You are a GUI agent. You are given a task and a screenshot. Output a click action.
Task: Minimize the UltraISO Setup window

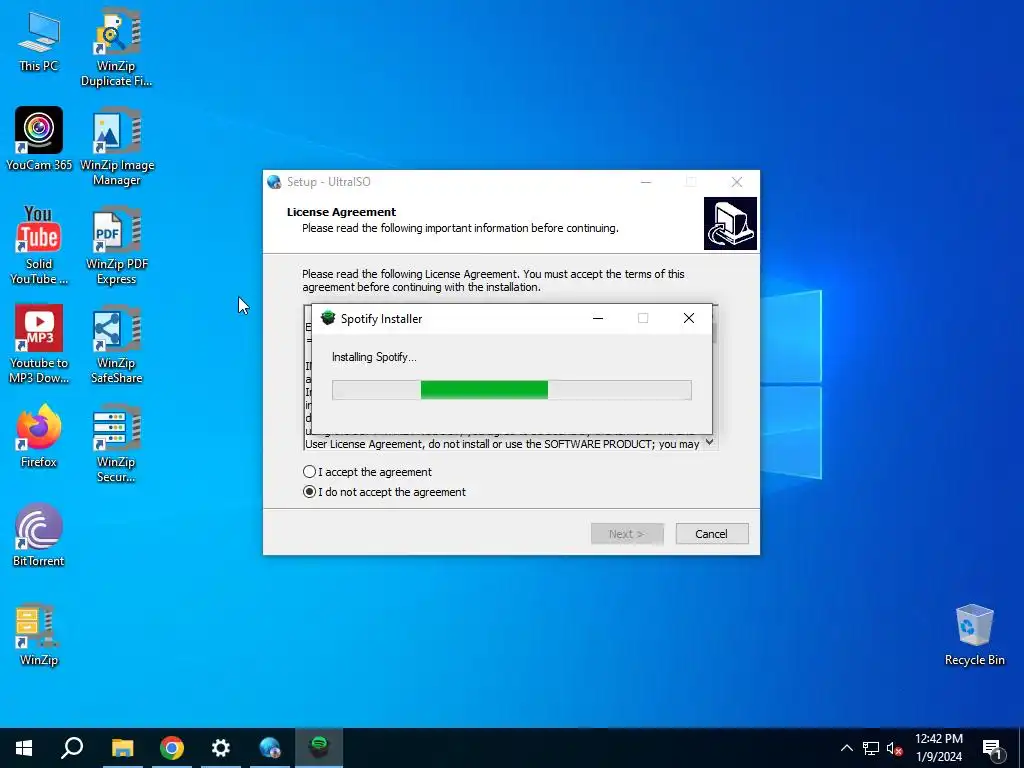tap(646, 182)
